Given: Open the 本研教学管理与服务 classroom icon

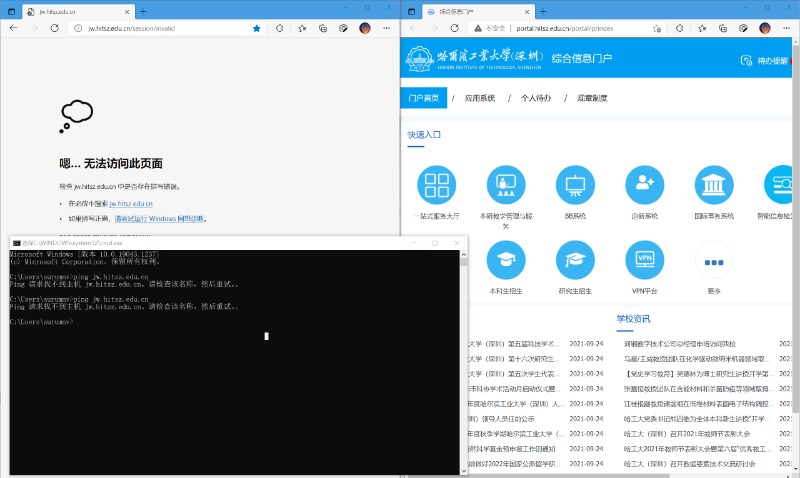Looking at the screenshot, I should [x=506, y=185].
